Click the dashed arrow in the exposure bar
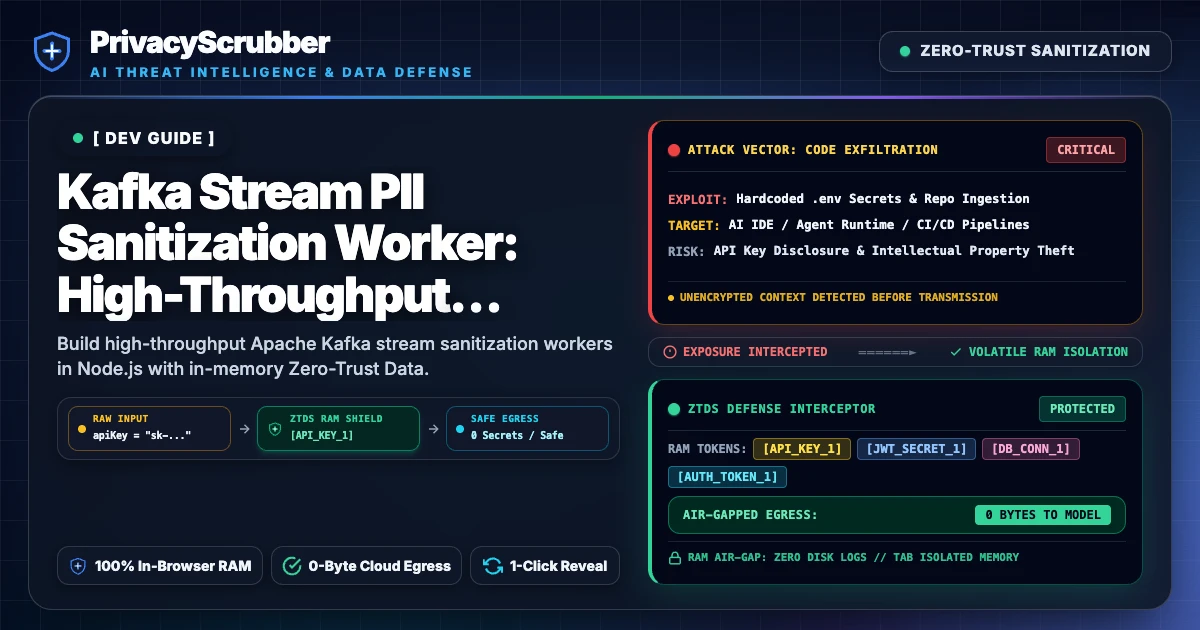The image size is (1200, 630). [887, 352]
